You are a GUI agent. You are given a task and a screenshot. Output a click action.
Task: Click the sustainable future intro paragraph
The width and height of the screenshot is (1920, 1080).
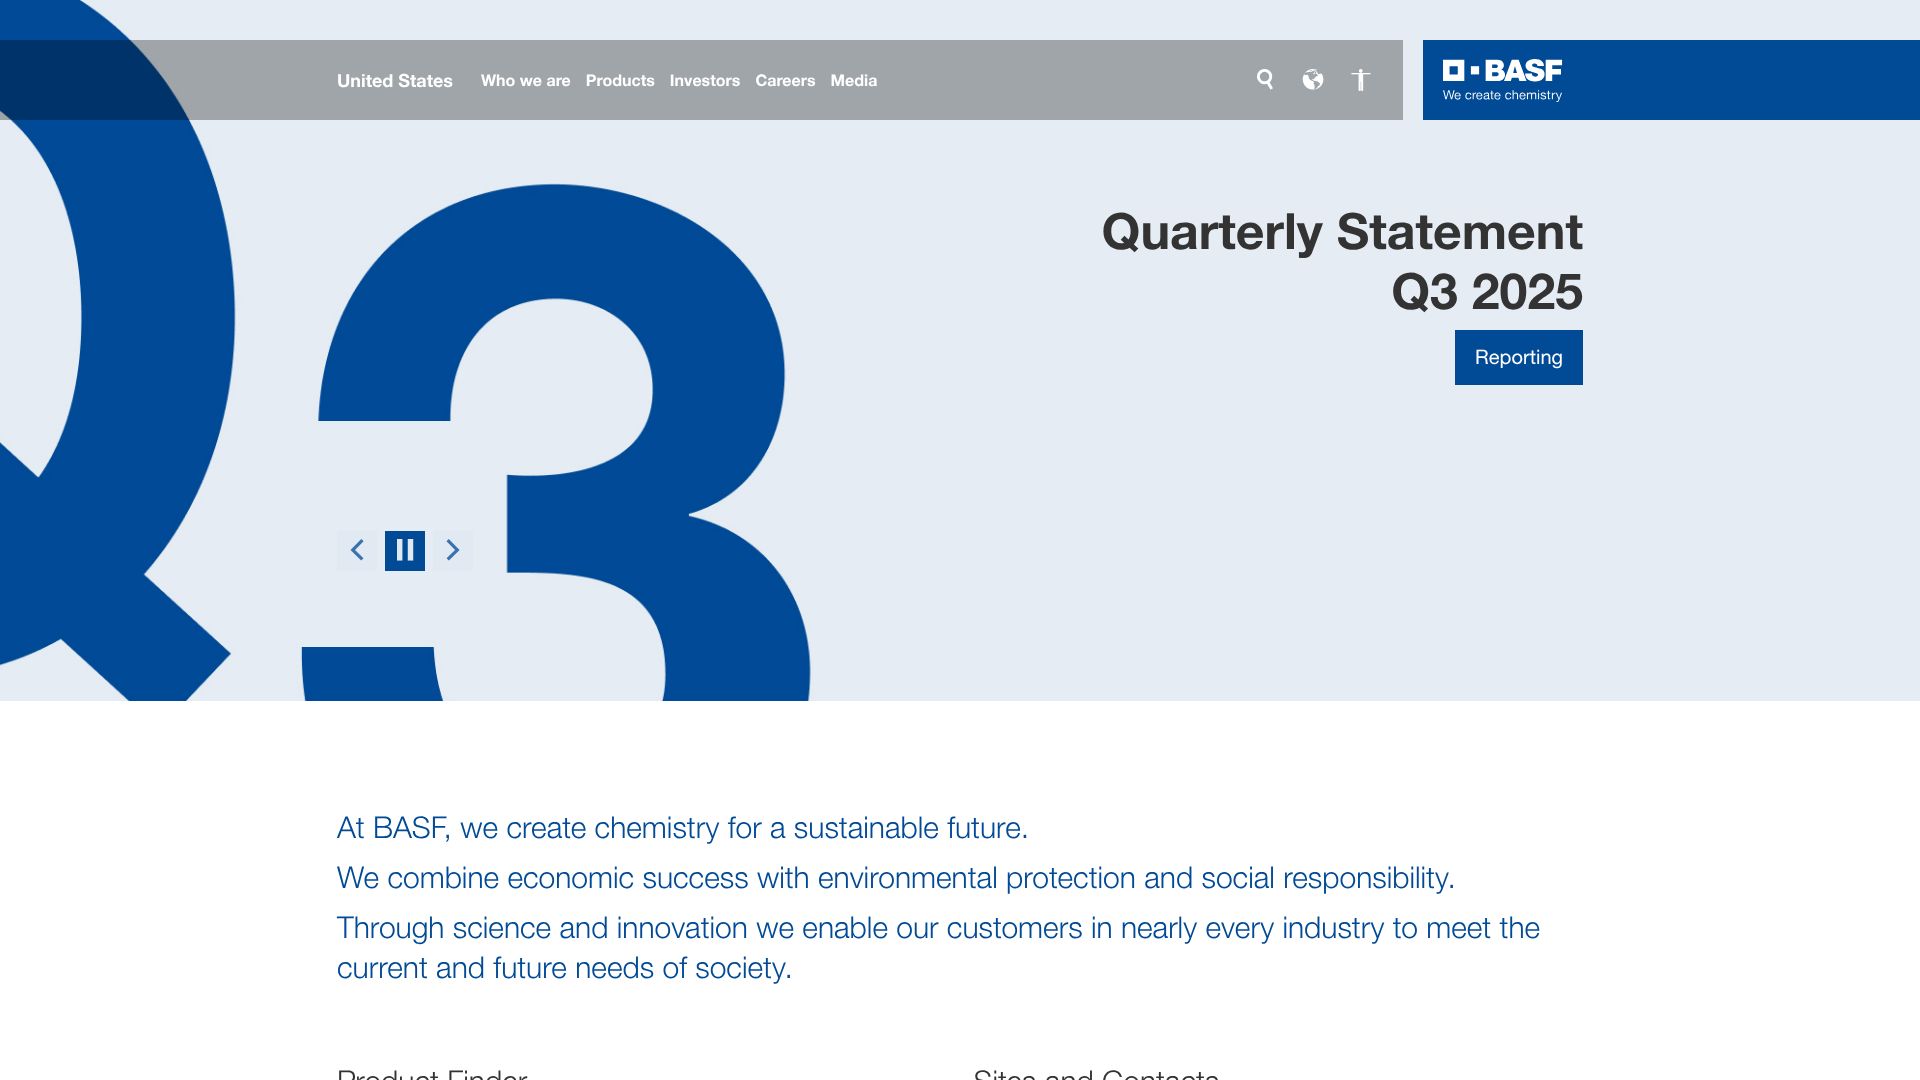coord(682,828)
